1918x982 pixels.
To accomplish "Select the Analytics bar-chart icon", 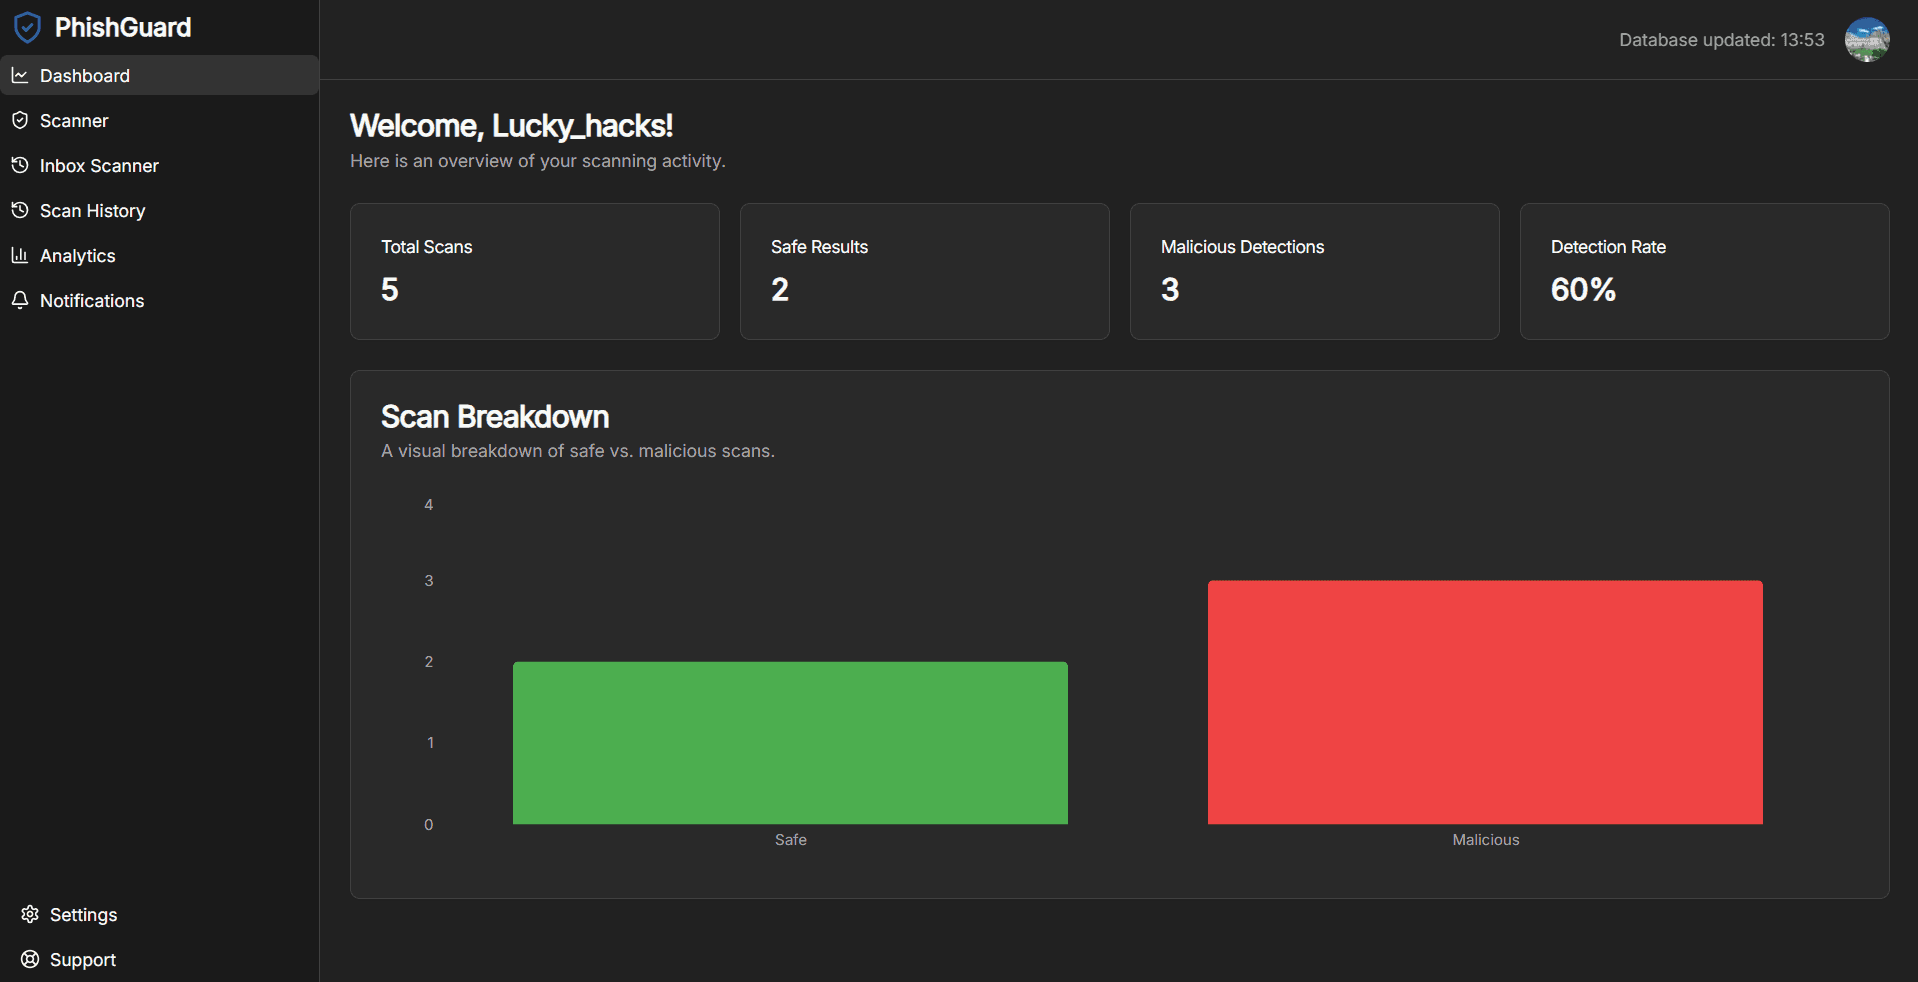I will (21, 255).
